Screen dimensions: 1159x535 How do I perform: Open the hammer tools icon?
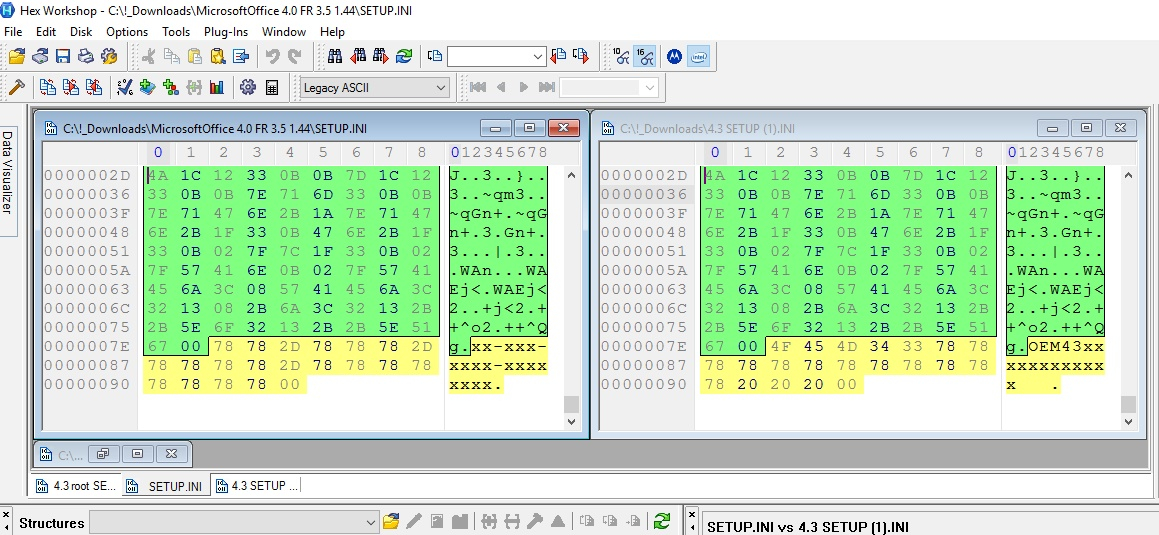(16, 87)
